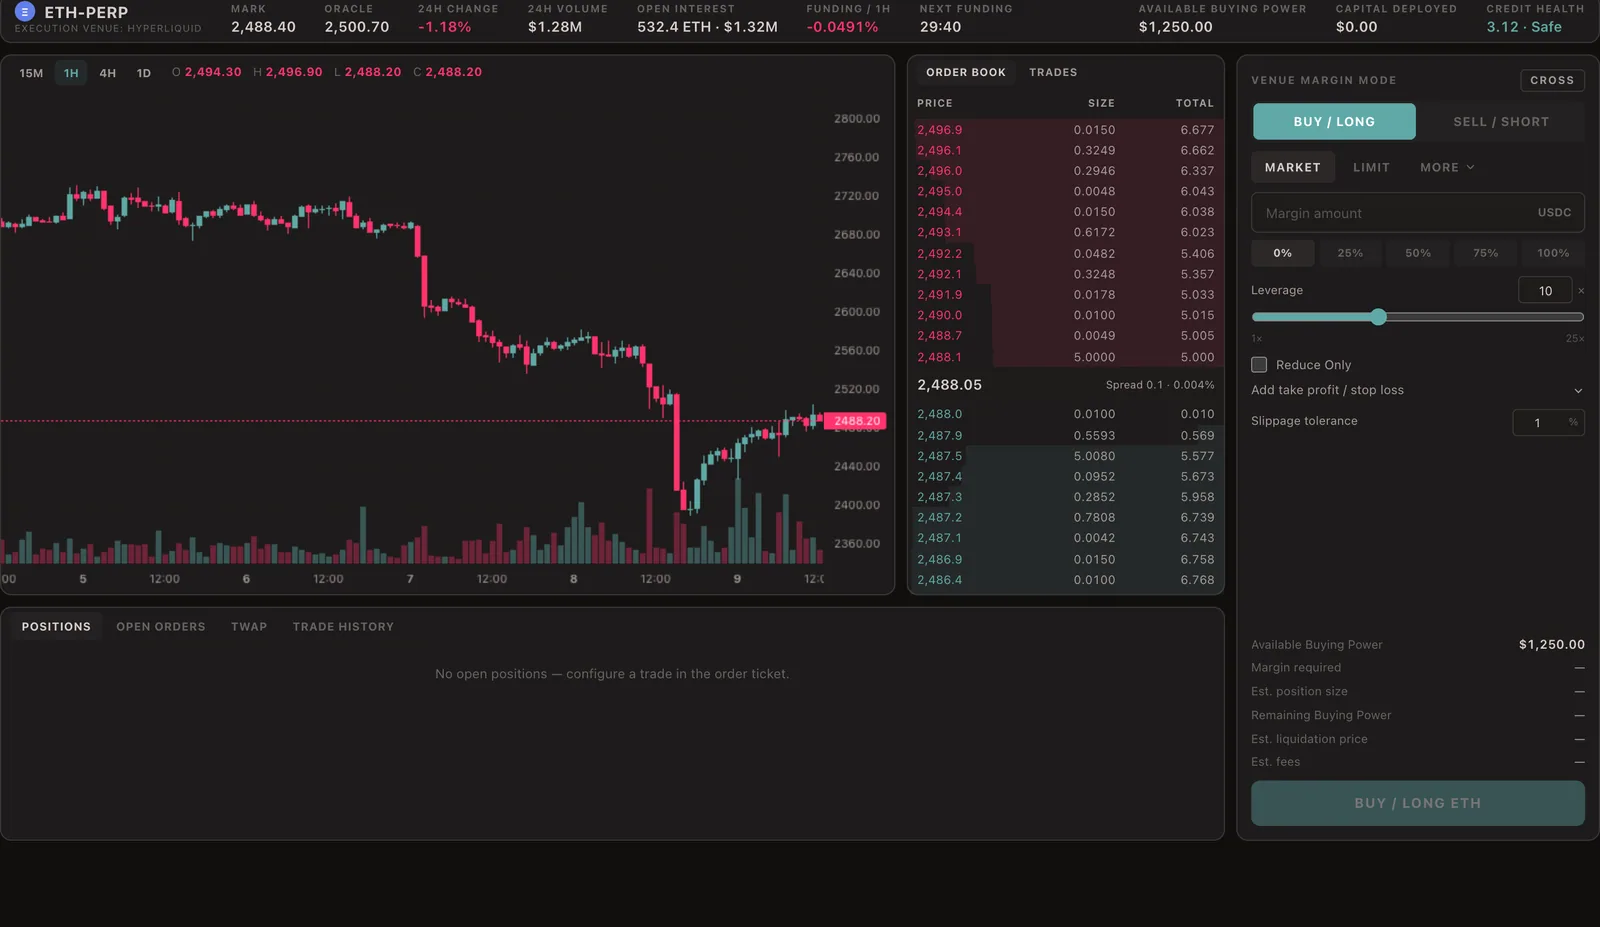This screenshot has height=927, width=1600.
Task: Open the Order Book tab
Action: pyautogui.click(x=966, y=72)
